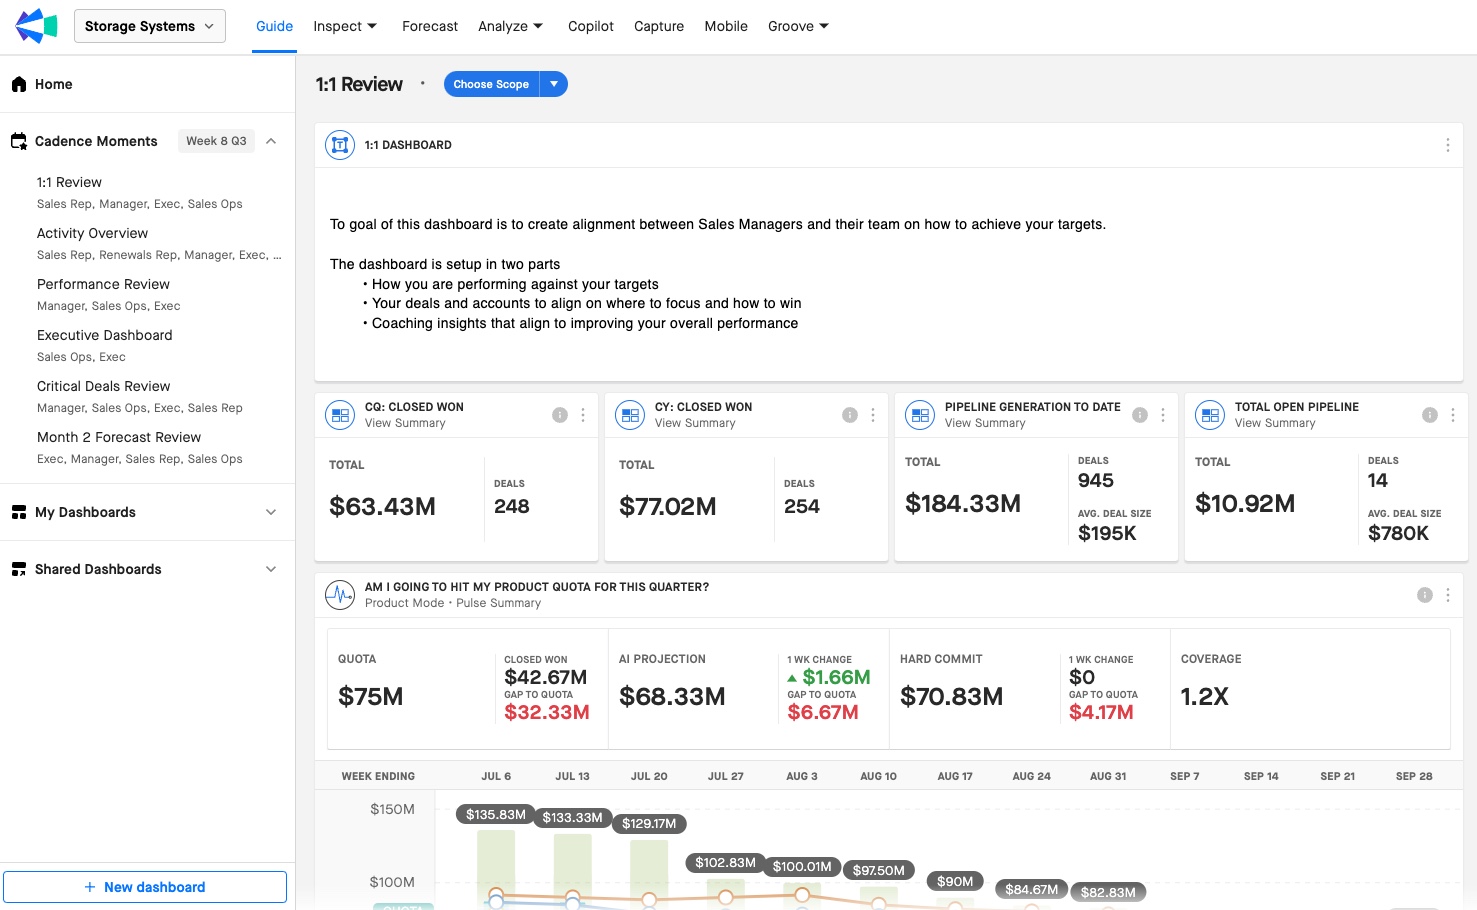The width and height of the screenshot is (1477, 910).
Task: Click the pulse chart icon beside quota question
Action: click(x=340, y=595)
